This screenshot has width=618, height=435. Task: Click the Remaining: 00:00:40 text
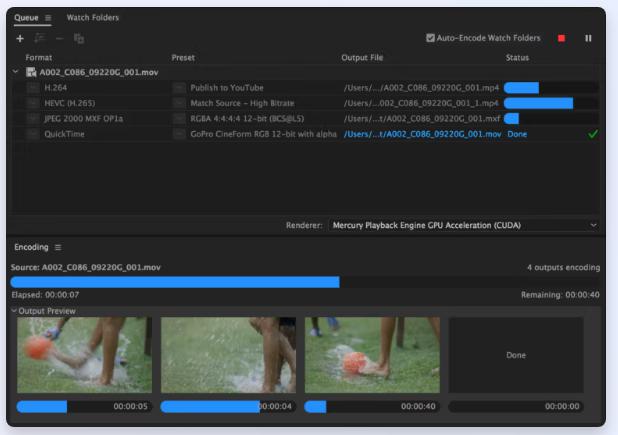(x=560, y=295)
